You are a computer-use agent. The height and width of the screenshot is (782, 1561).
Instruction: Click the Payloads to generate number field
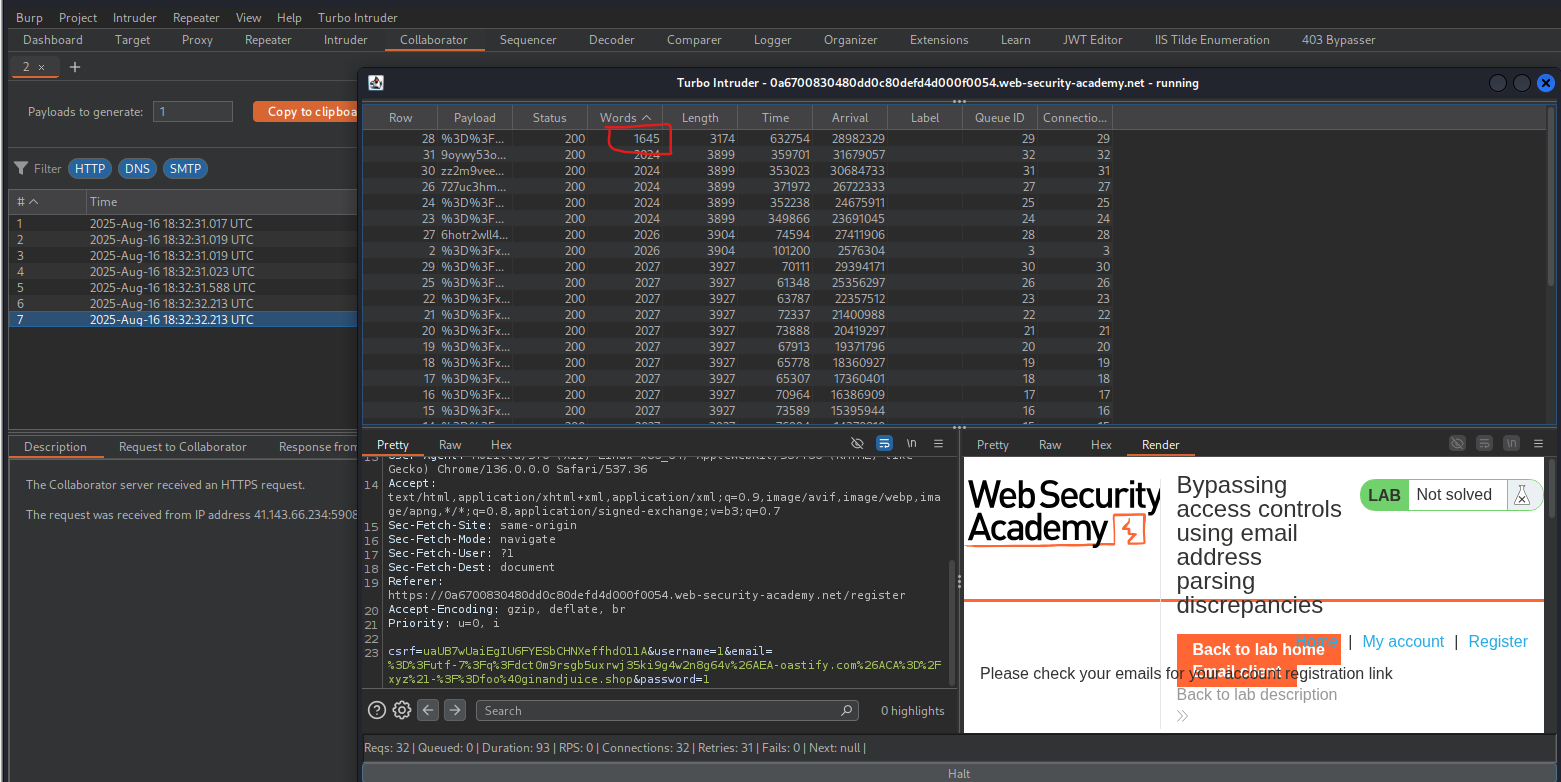[193, 111]
